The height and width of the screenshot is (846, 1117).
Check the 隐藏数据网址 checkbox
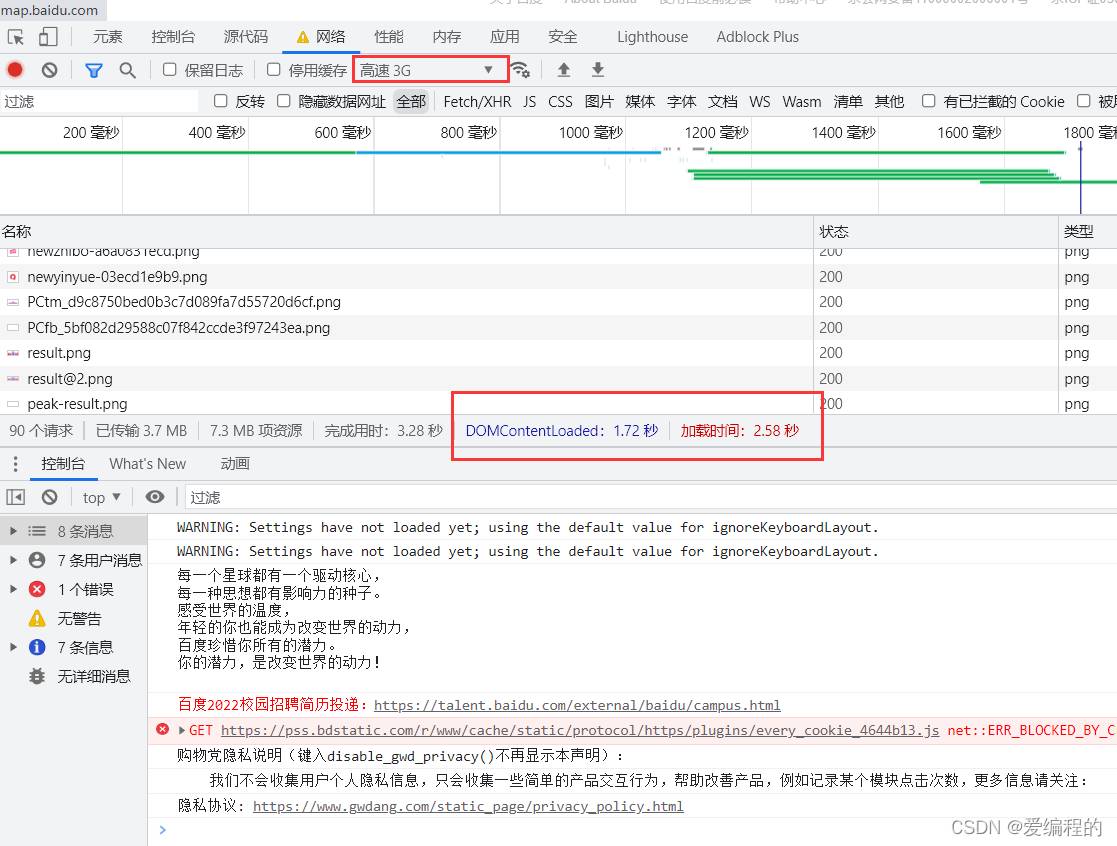tap(284, 101)
